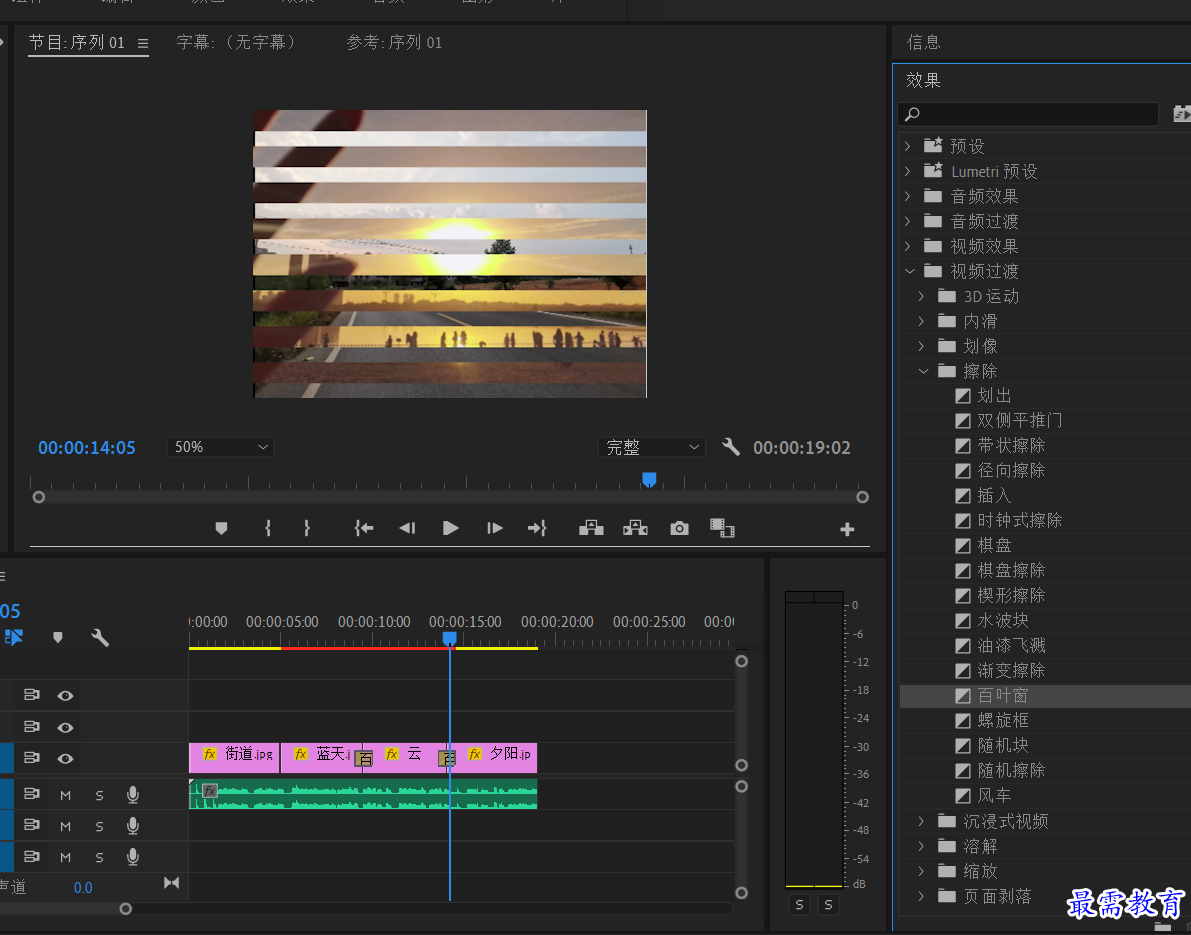Switch to 节目: 序列 01 tab
Screen dimensions: 1191x935
(77, 43)
